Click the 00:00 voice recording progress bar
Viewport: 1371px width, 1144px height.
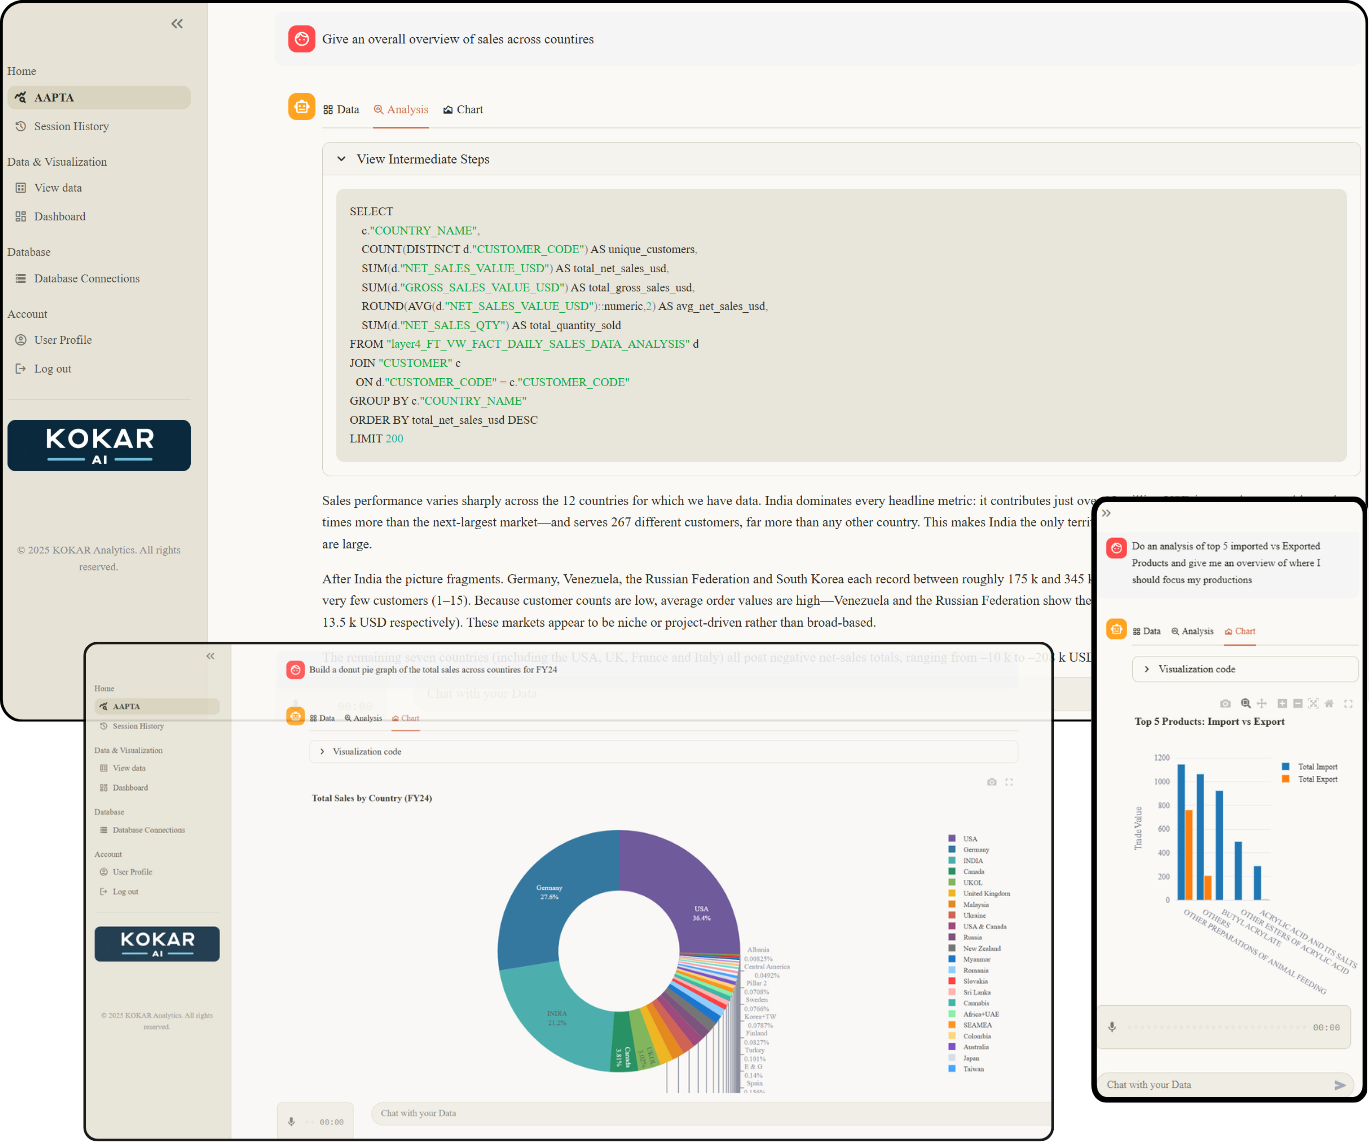pos(1225,1026)
